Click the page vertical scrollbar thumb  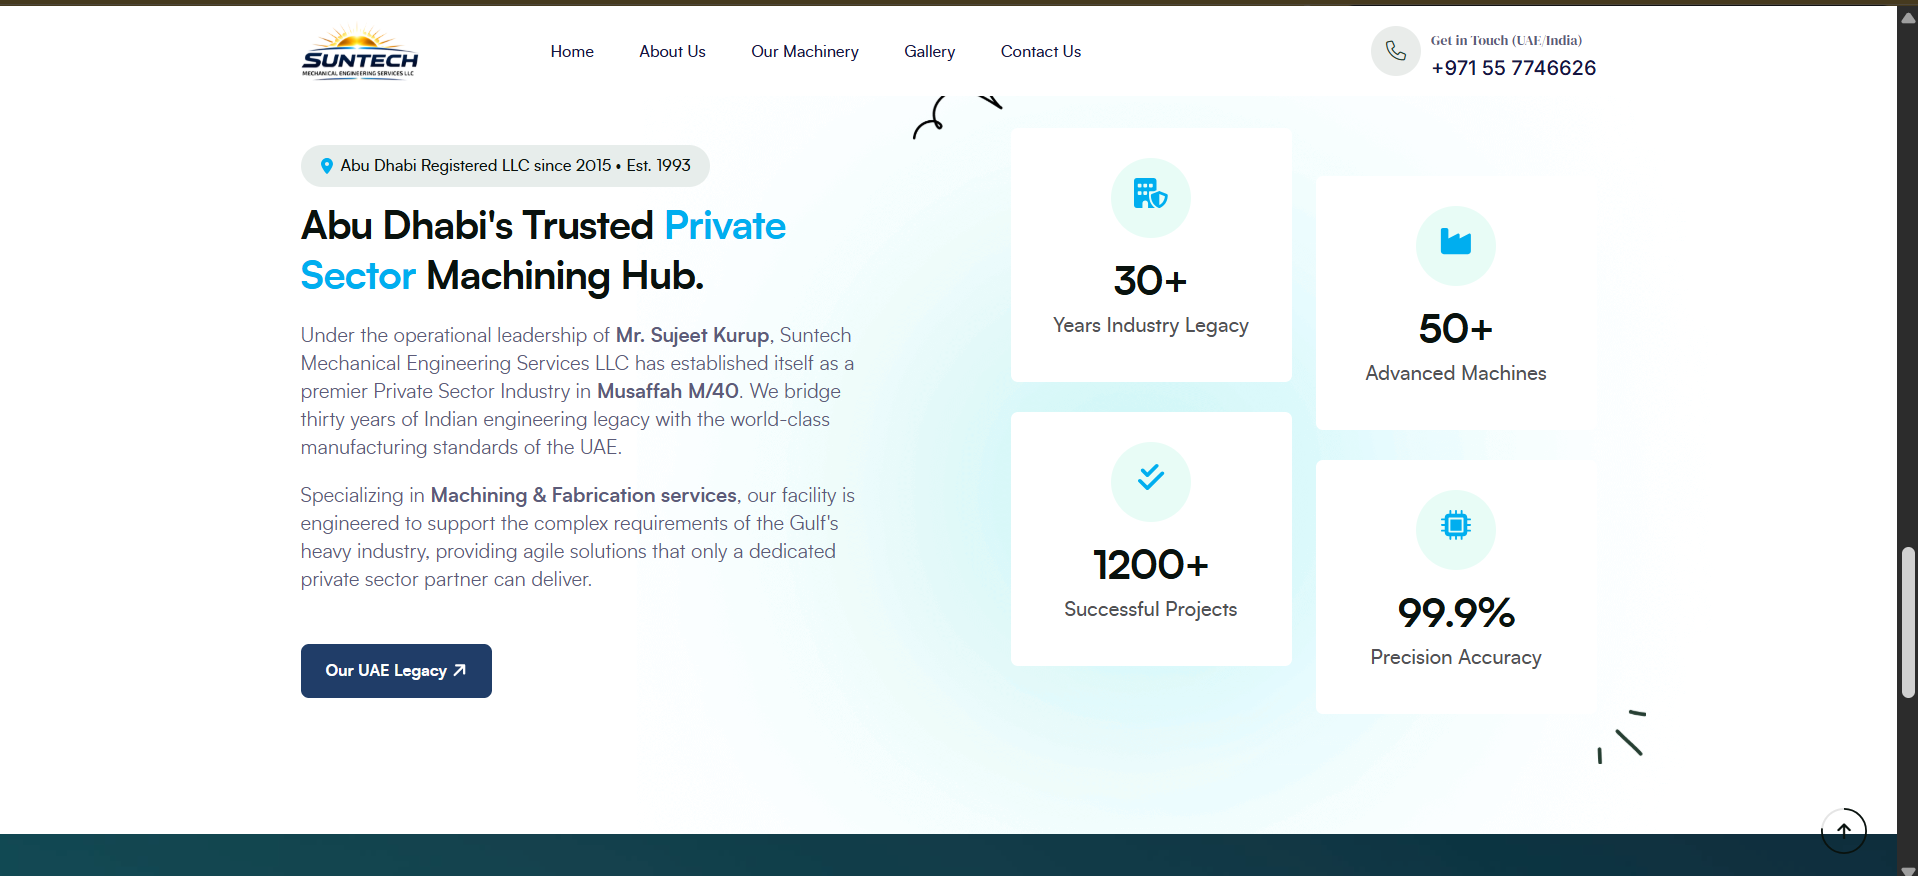click(x=1908, y=622)
